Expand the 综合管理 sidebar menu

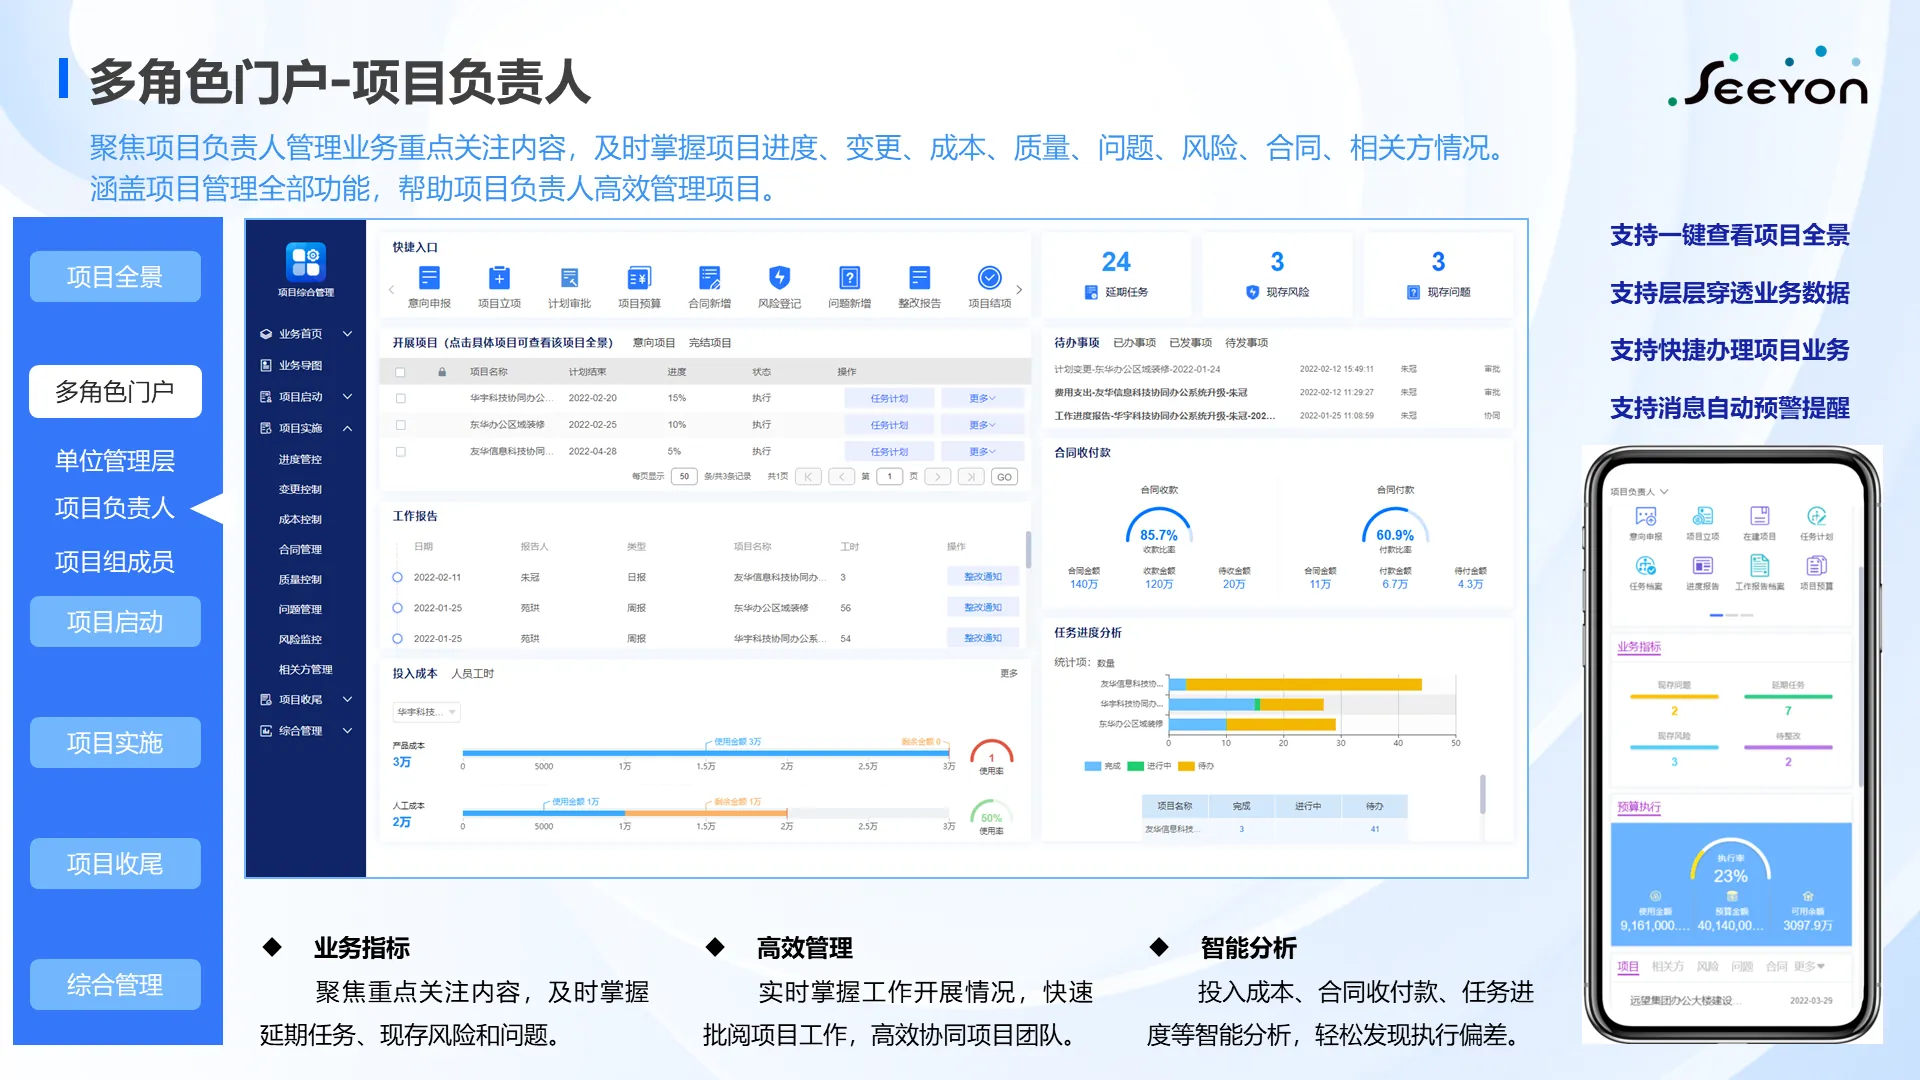pos(347,731)
